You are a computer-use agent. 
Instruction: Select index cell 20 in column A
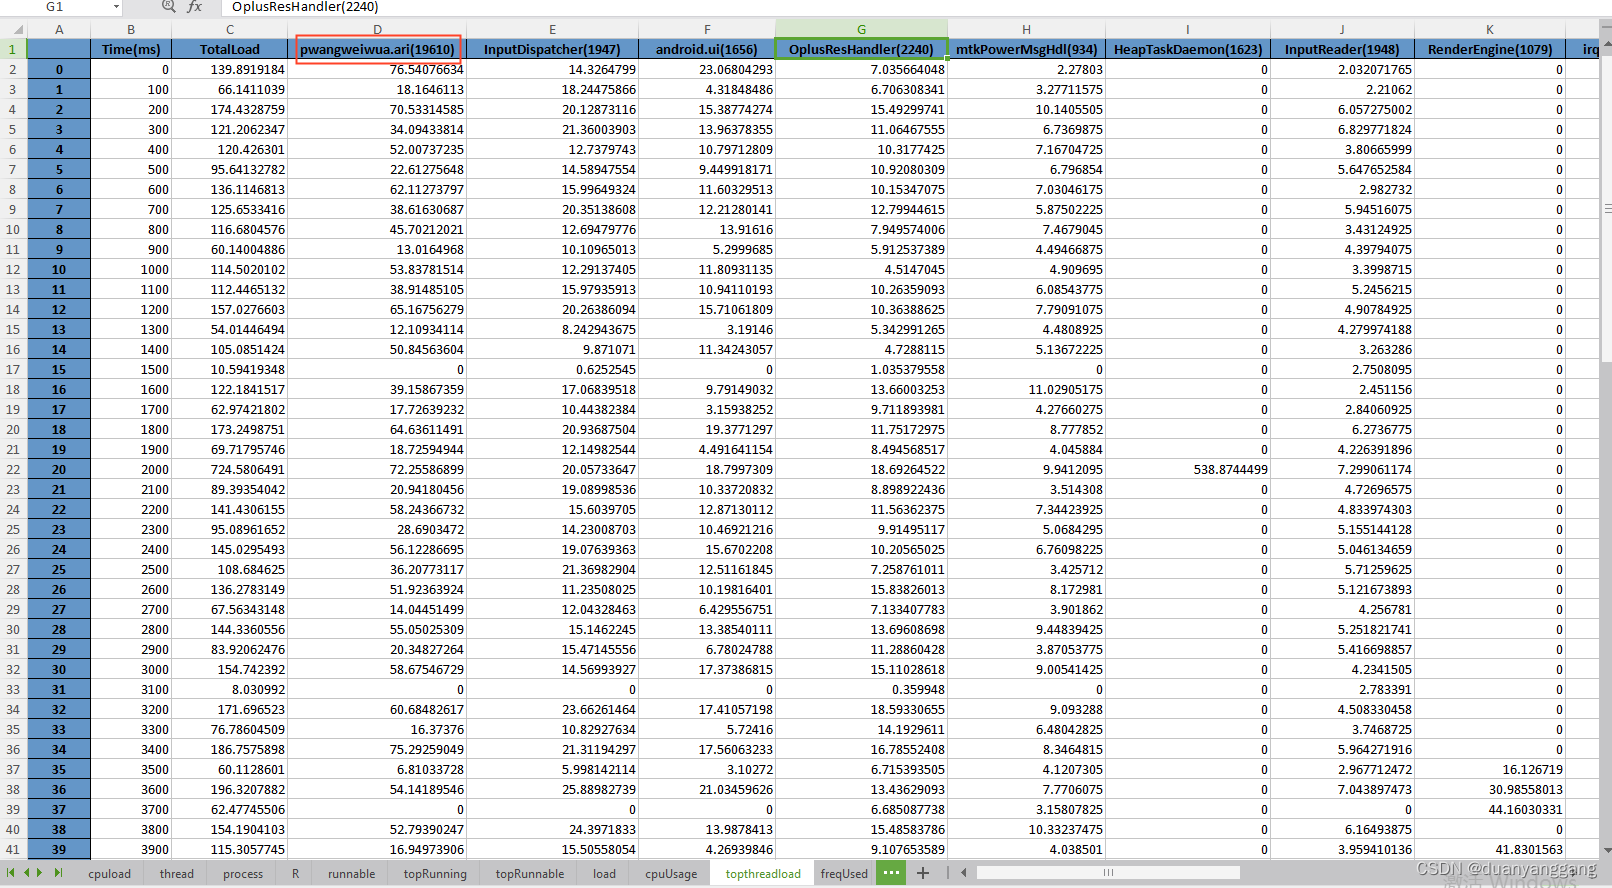[59, 469]
